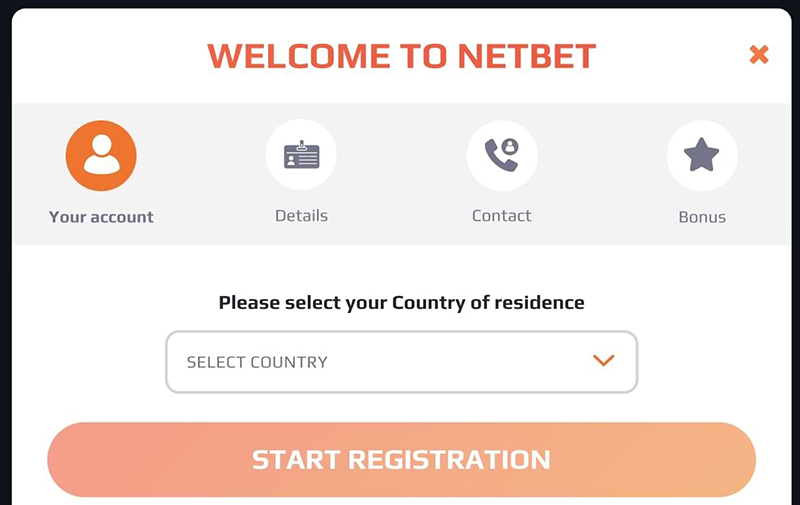Select the Bonus step label
This screenshot has width=800, height=505.
pyautogui.click(x=702, y=217)
